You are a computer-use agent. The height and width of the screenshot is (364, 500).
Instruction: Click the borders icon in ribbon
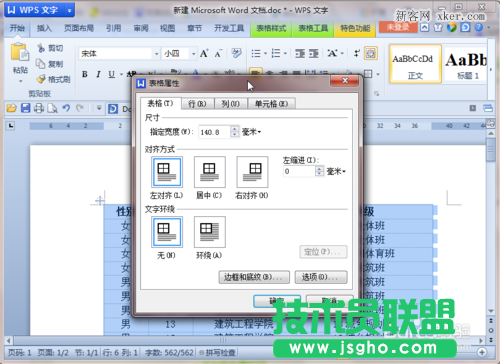click(368, 74)
